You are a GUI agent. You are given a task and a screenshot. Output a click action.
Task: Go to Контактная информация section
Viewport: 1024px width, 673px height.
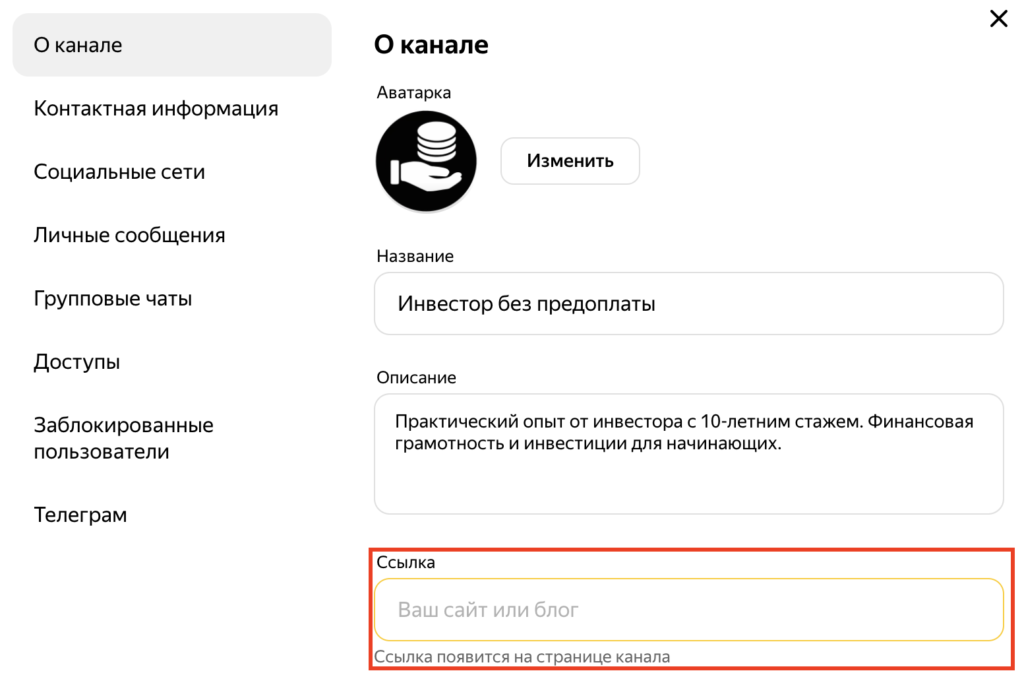point(156,108)
